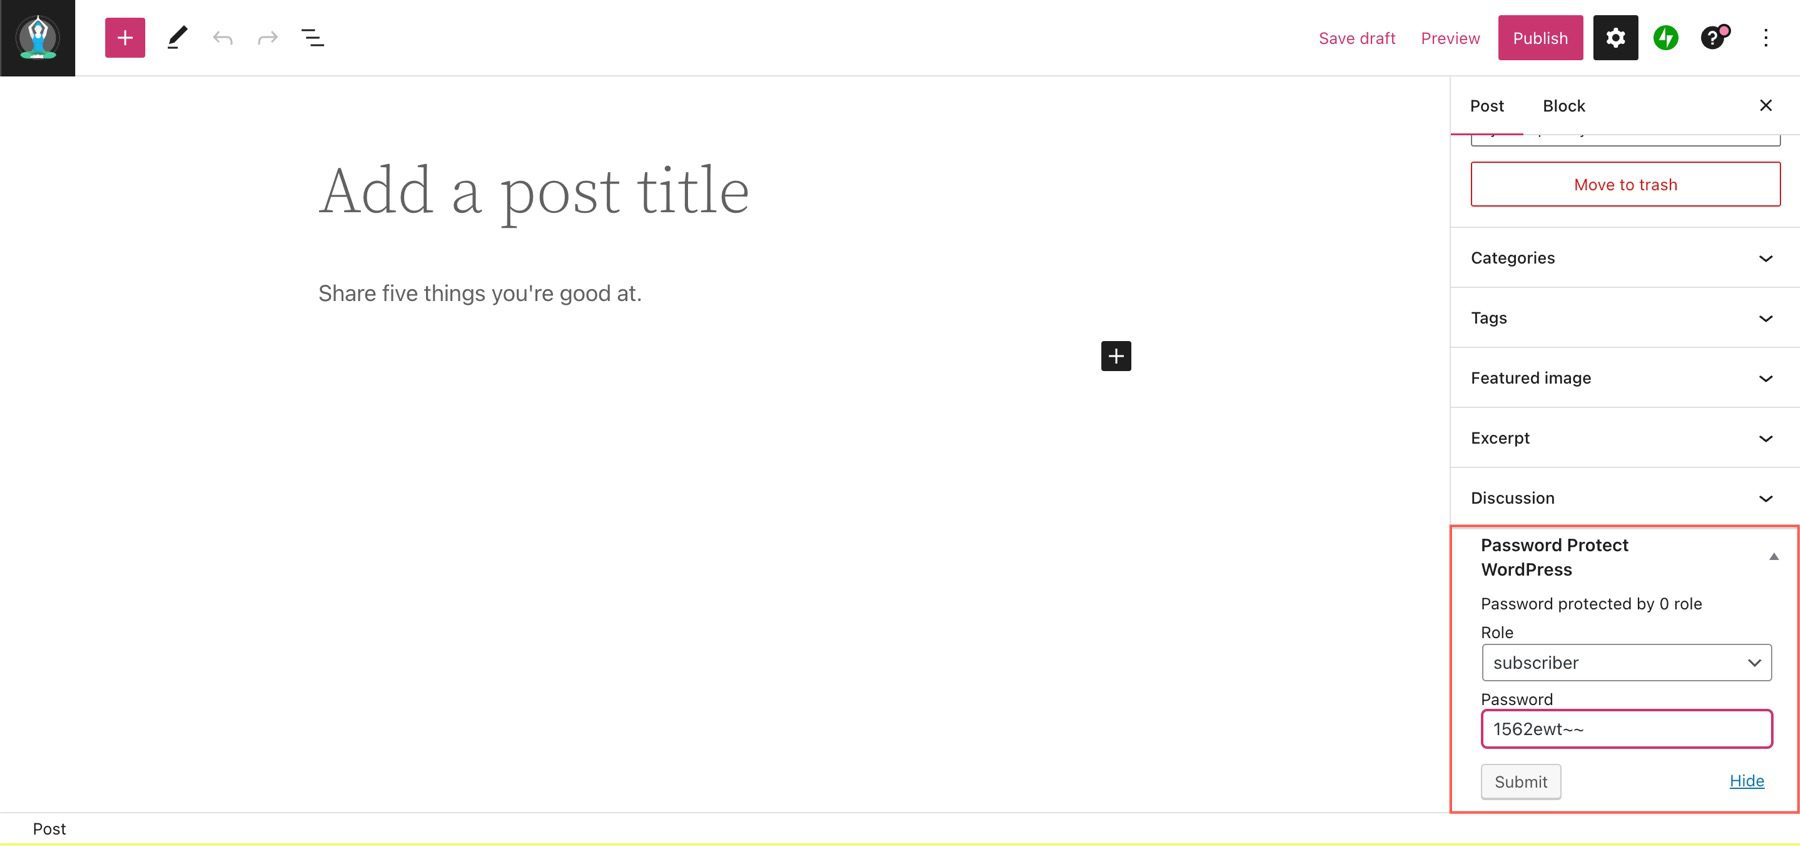This screenshot has width=1800, height=846.
Task: Open the Options three-dot menu
Action: 1766,37
